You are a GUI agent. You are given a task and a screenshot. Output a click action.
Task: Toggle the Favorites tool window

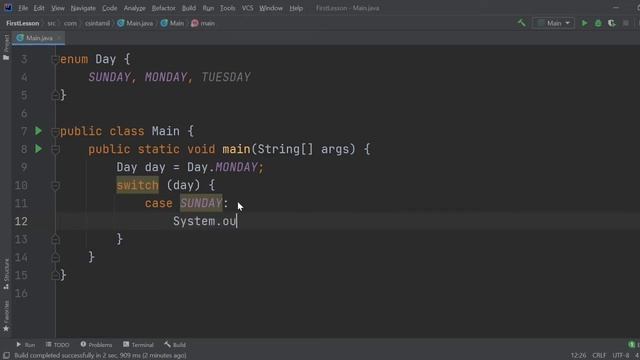[6, 316]
